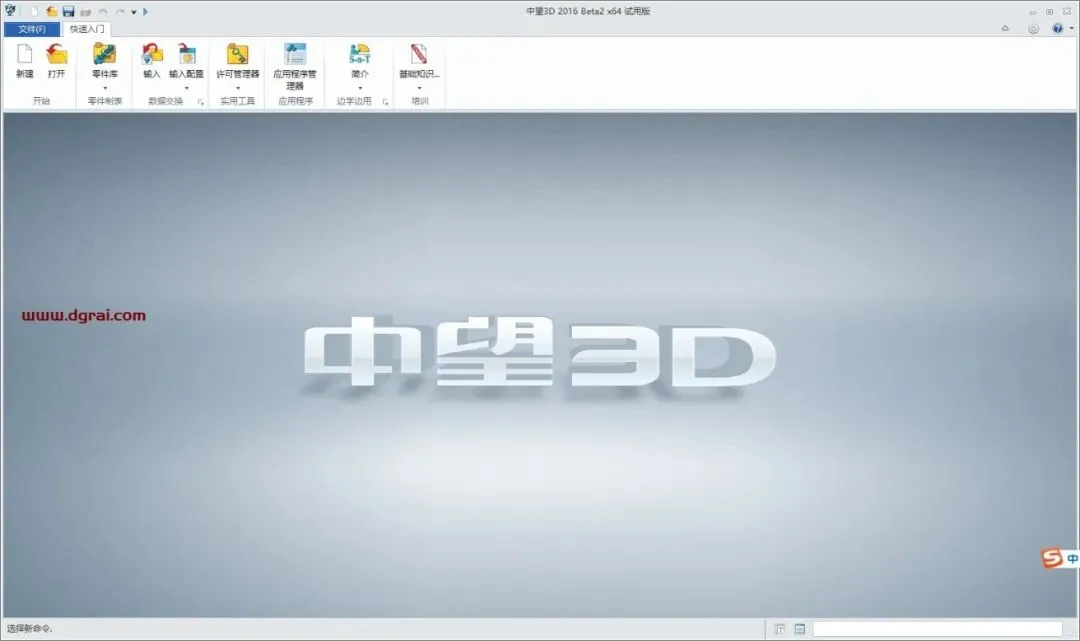Click the 选择新命令 status bar text
This screenshot has height=641, width=1080.
(x=30, y=628)
